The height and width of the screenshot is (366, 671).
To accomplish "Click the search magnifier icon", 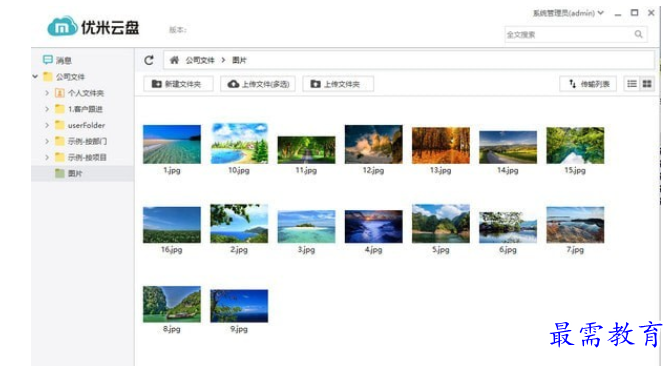I will pos(638,34).
